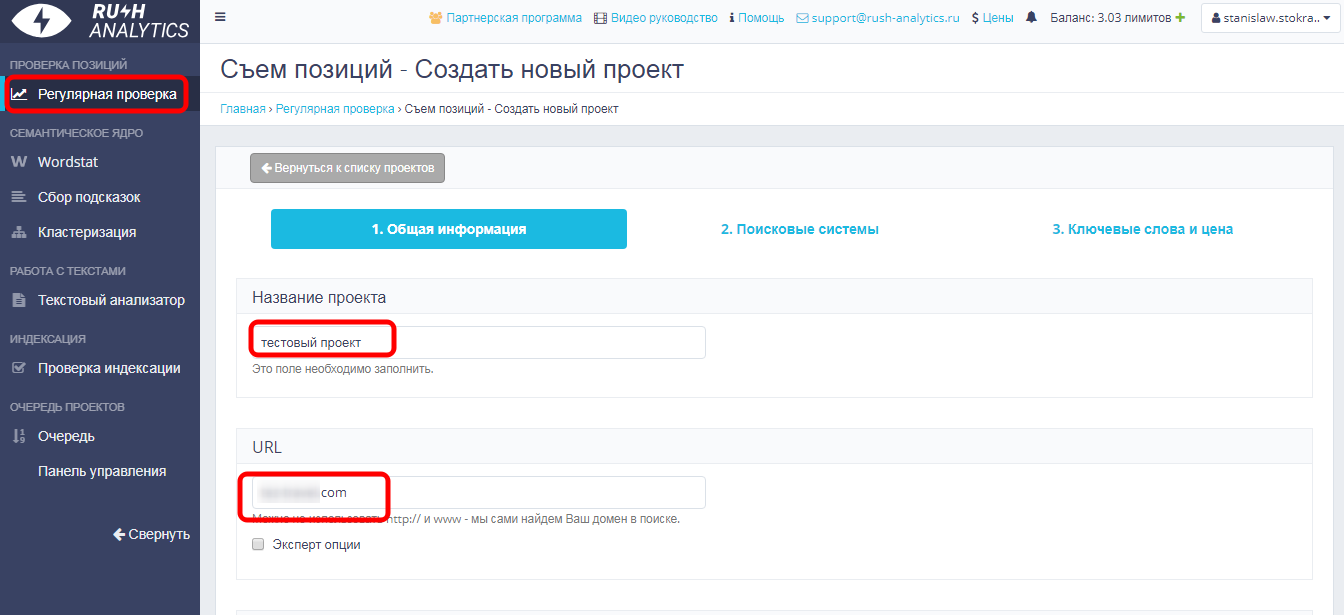The image size is (1344, 615).
Task: Go to Главная breadcrumb link
Action: click(x=243, y=109)
